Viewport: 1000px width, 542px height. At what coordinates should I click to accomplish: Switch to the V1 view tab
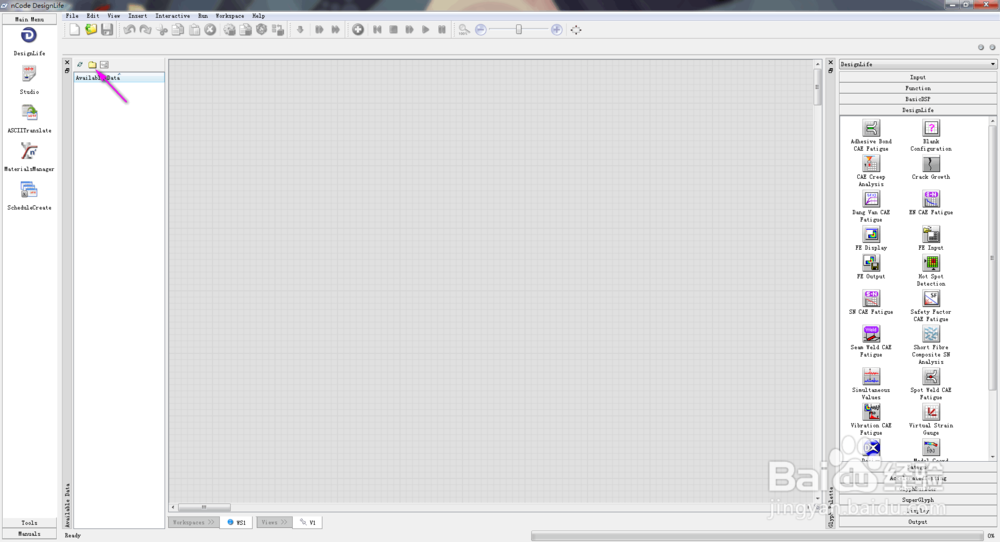tap(308, 522)
